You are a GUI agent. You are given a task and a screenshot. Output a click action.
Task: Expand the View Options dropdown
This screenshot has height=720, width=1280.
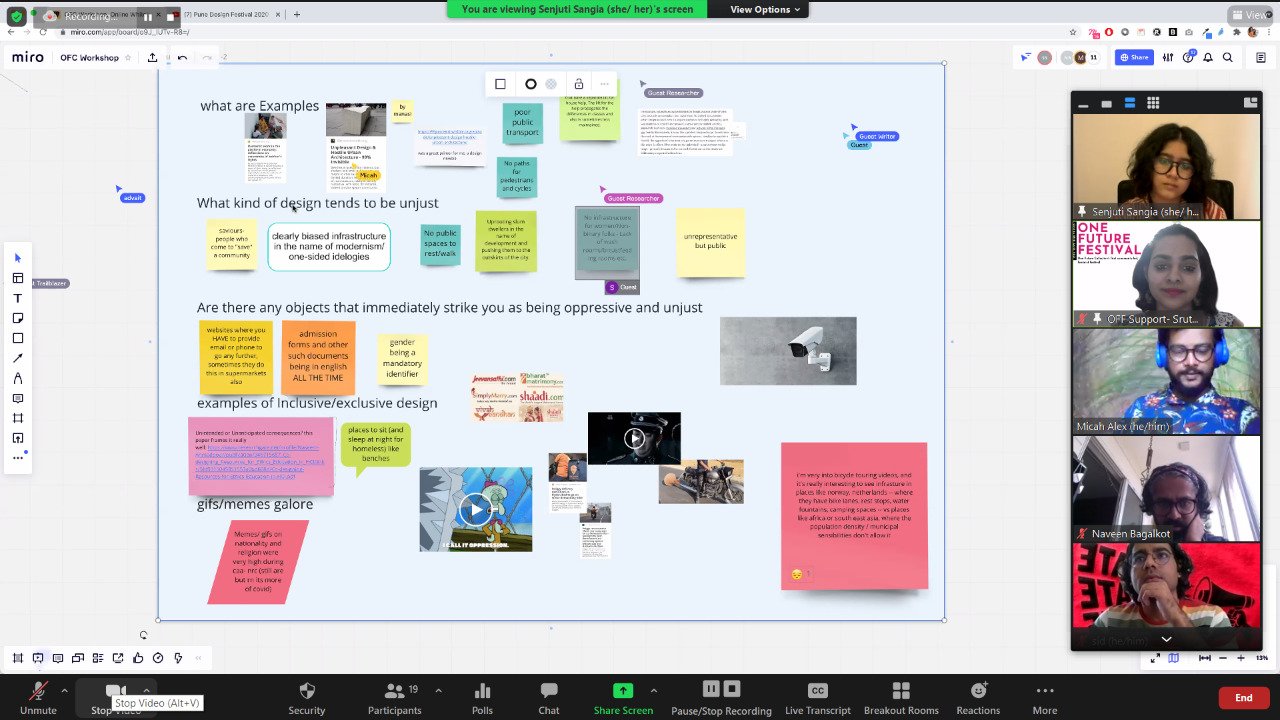[x=765, y=9]
